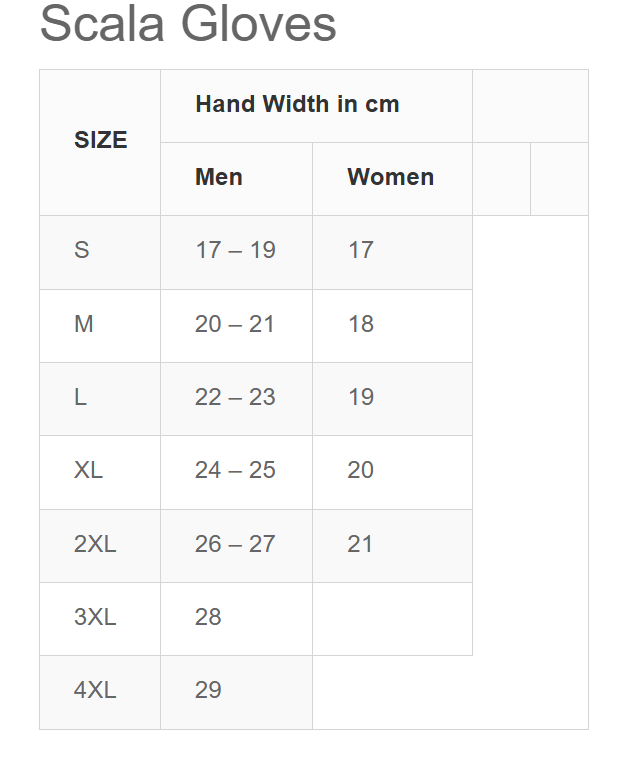
Task: Click the women's 18 width cell
Action: (x=361, y=324)
